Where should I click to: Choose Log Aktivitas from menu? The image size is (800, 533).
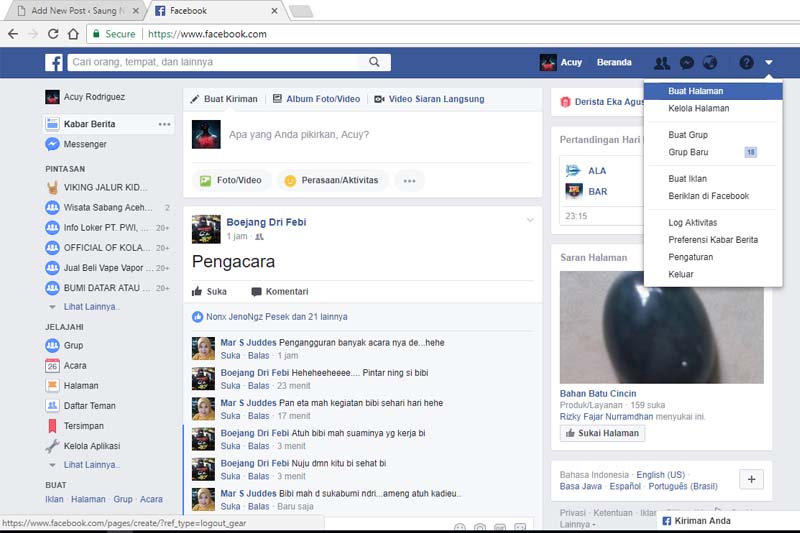[713, 222]
